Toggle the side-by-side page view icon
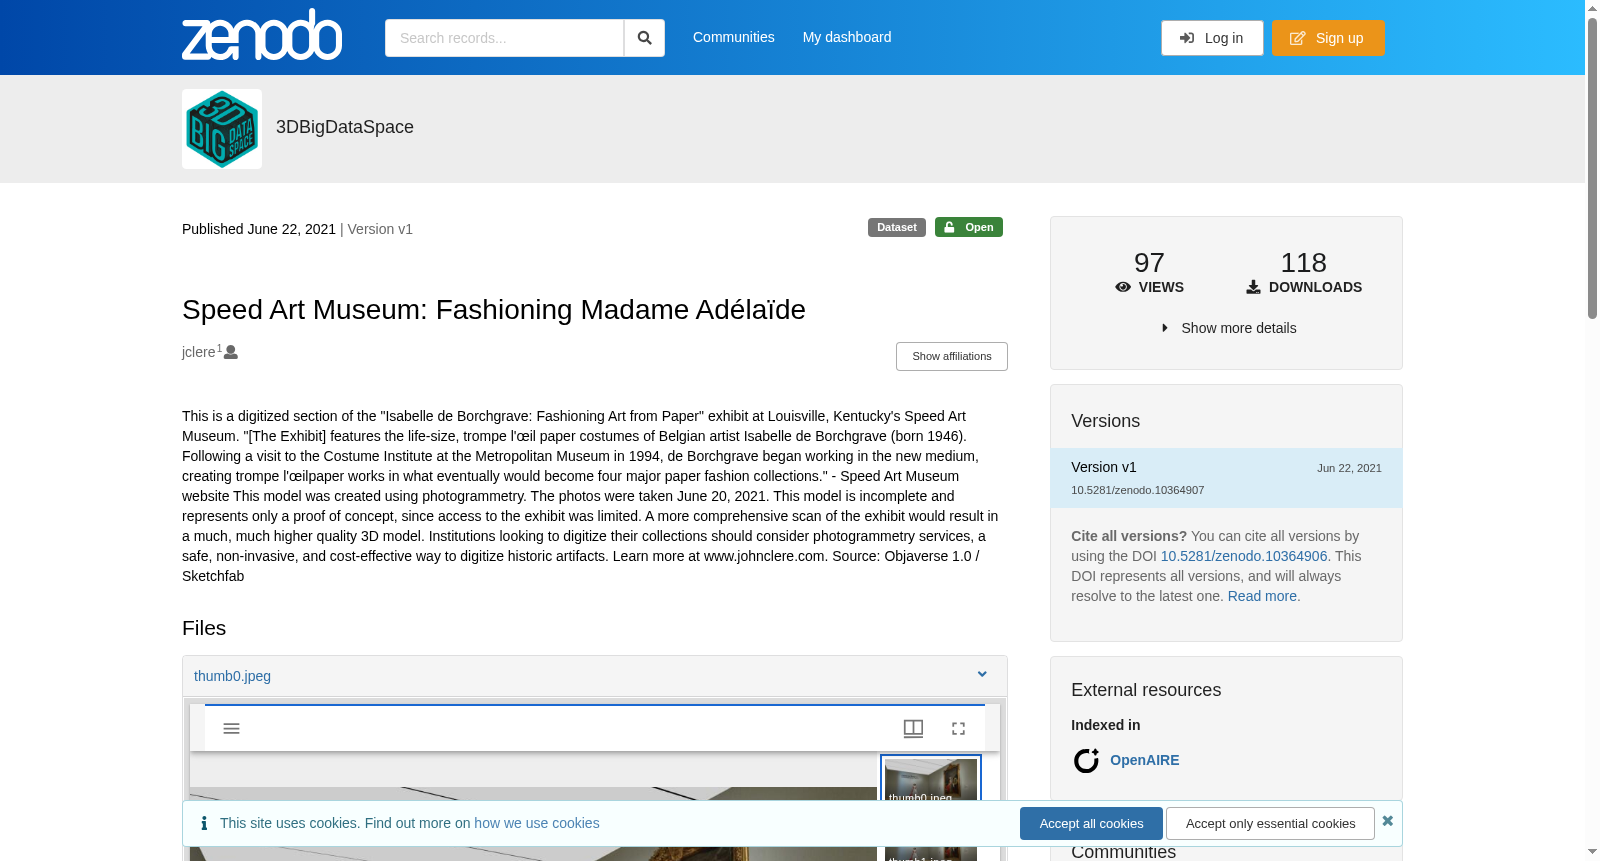Screen dimensions: 1600x861 click(x=913, y=728)
